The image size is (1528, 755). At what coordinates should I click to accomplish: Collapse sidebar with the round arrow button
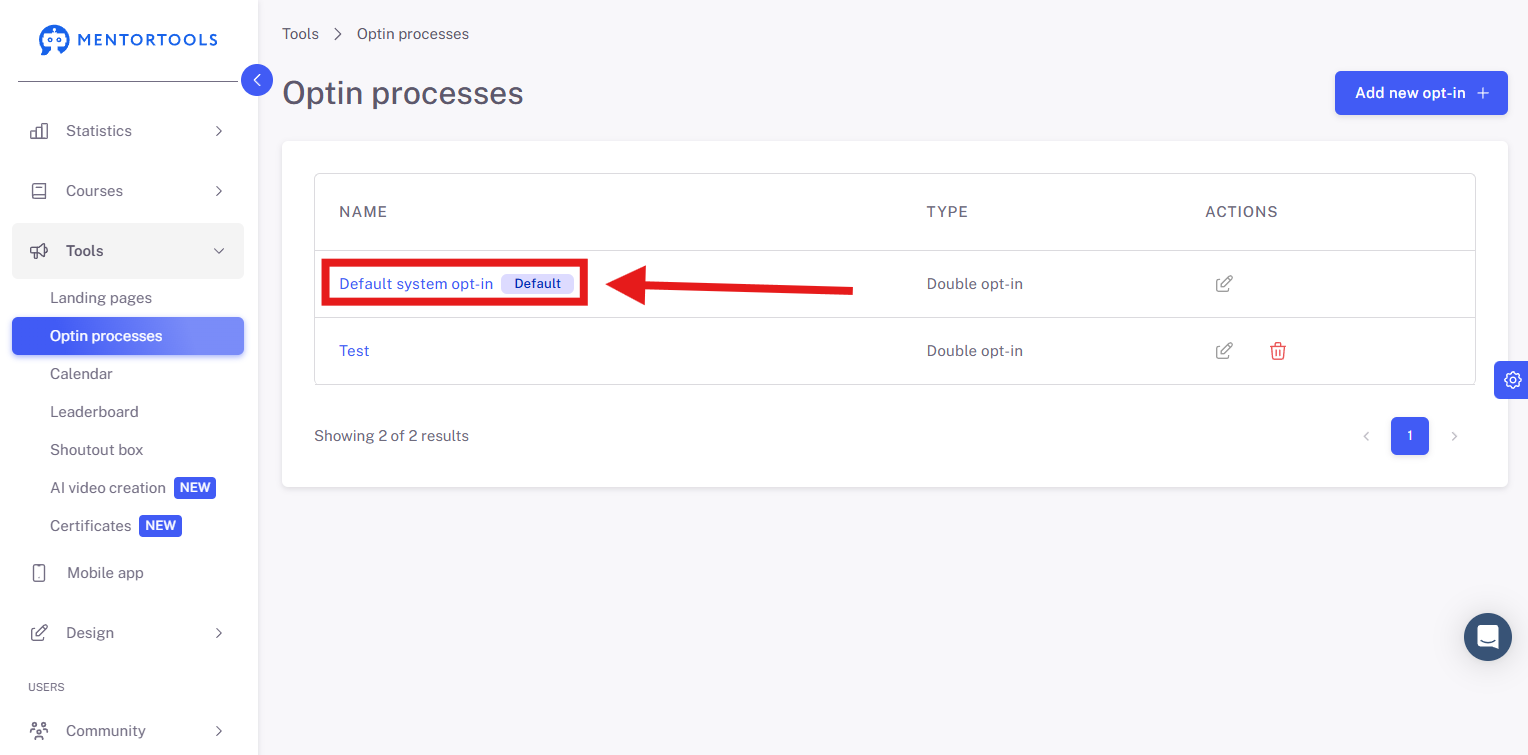pyautogui.click(x=257, y=80)
